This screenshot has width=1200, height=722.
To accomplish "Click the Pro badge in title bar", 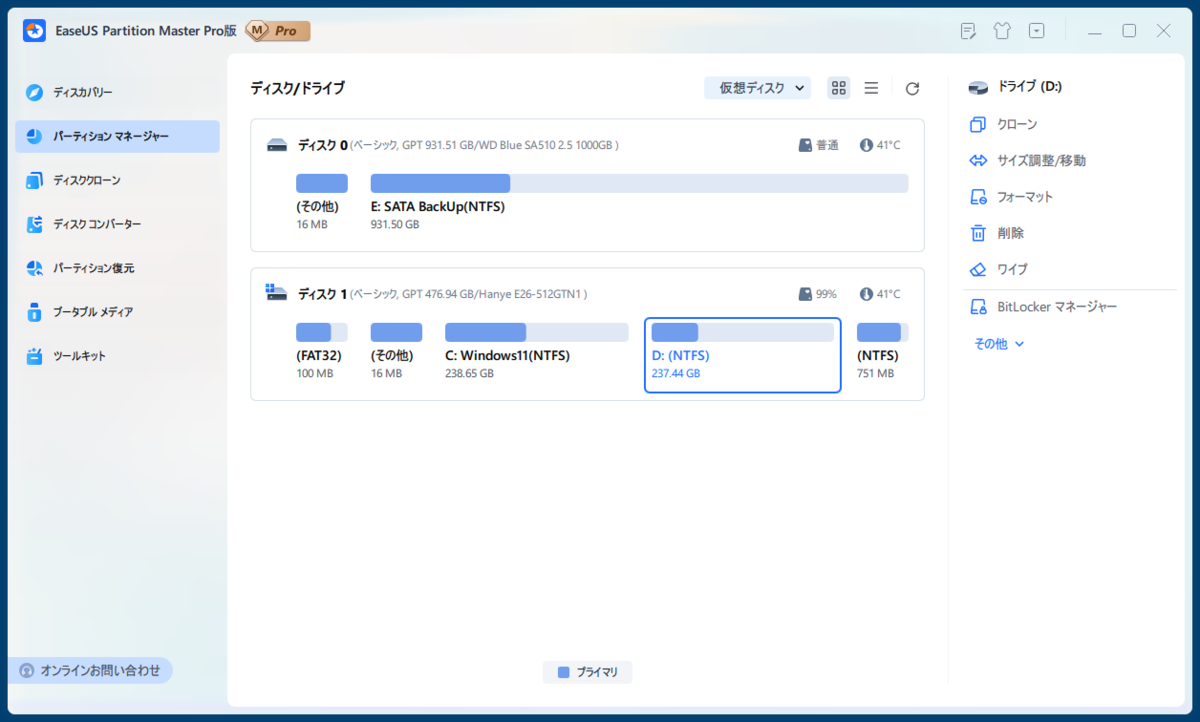I will pyautogui.click(x=278, y=31).
